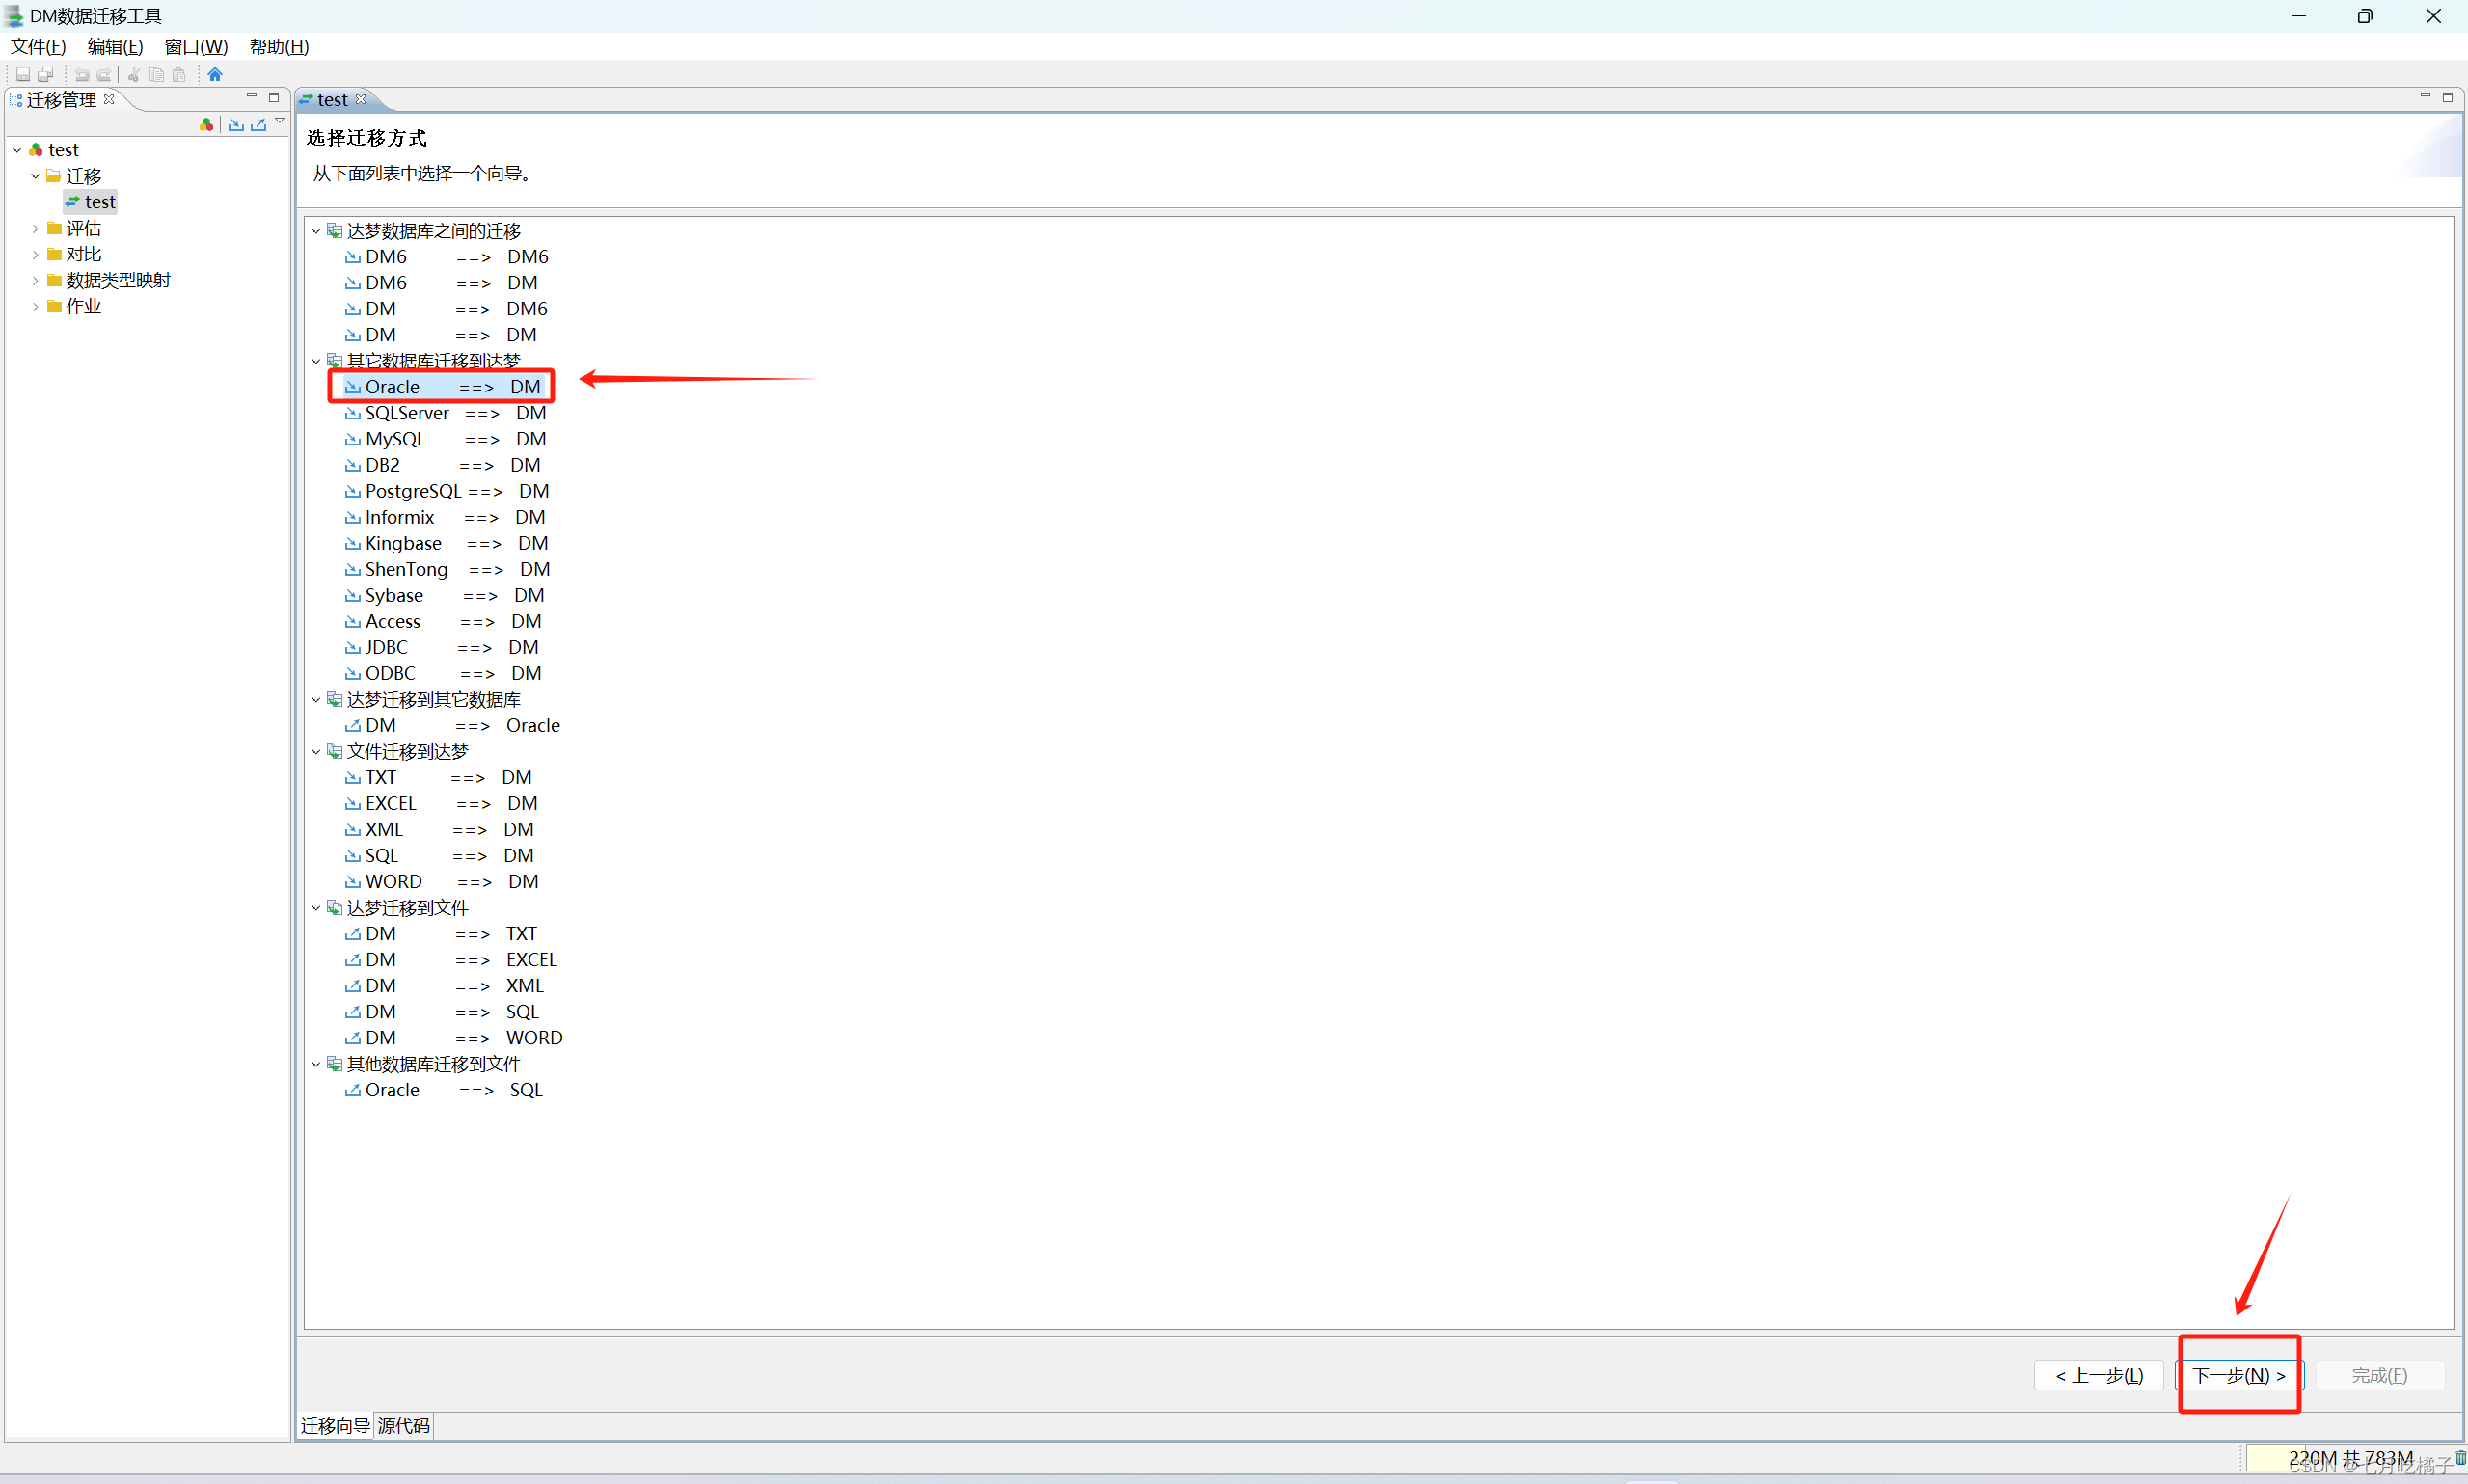
Task: Open the 文件(F) menu
Action: (38, 46)
